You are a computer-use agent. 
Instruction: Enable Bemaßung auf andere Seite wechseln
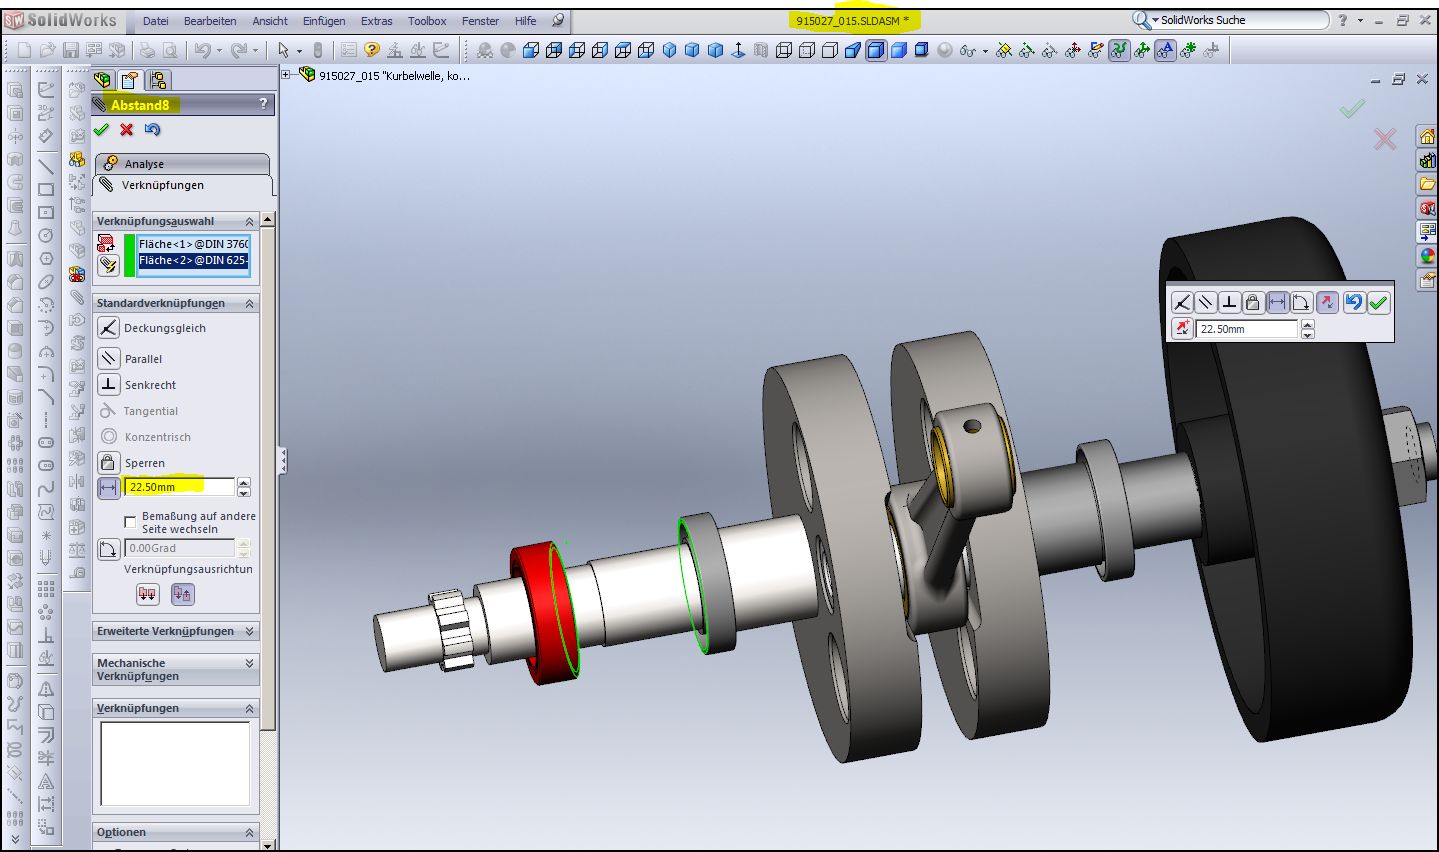pyautogui.click(x=130, y=522)
